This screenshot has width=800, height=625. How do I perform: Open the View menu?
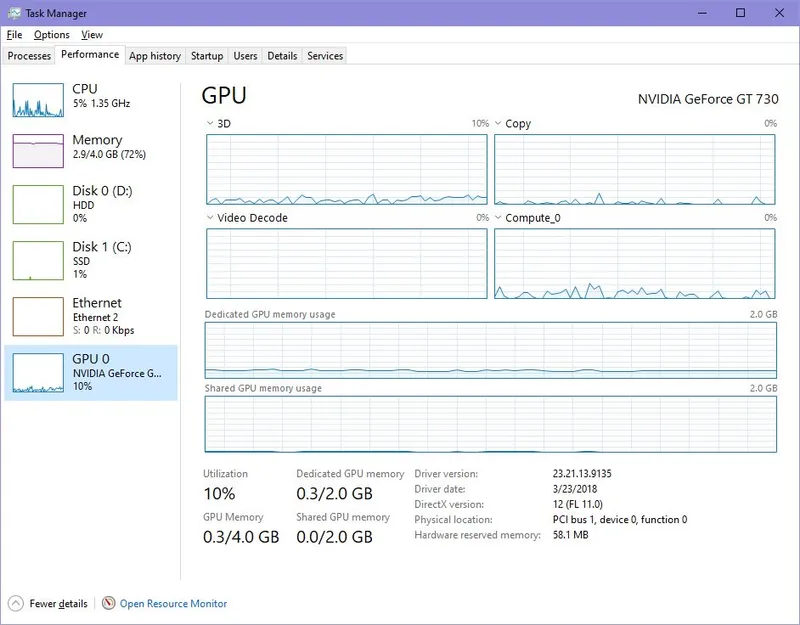92,35
